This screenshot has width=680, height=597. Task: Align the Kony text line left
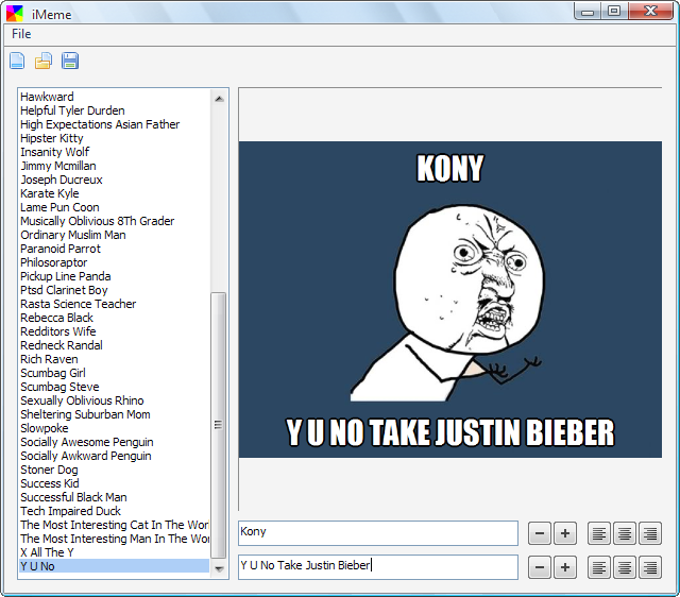click(599, 533)
